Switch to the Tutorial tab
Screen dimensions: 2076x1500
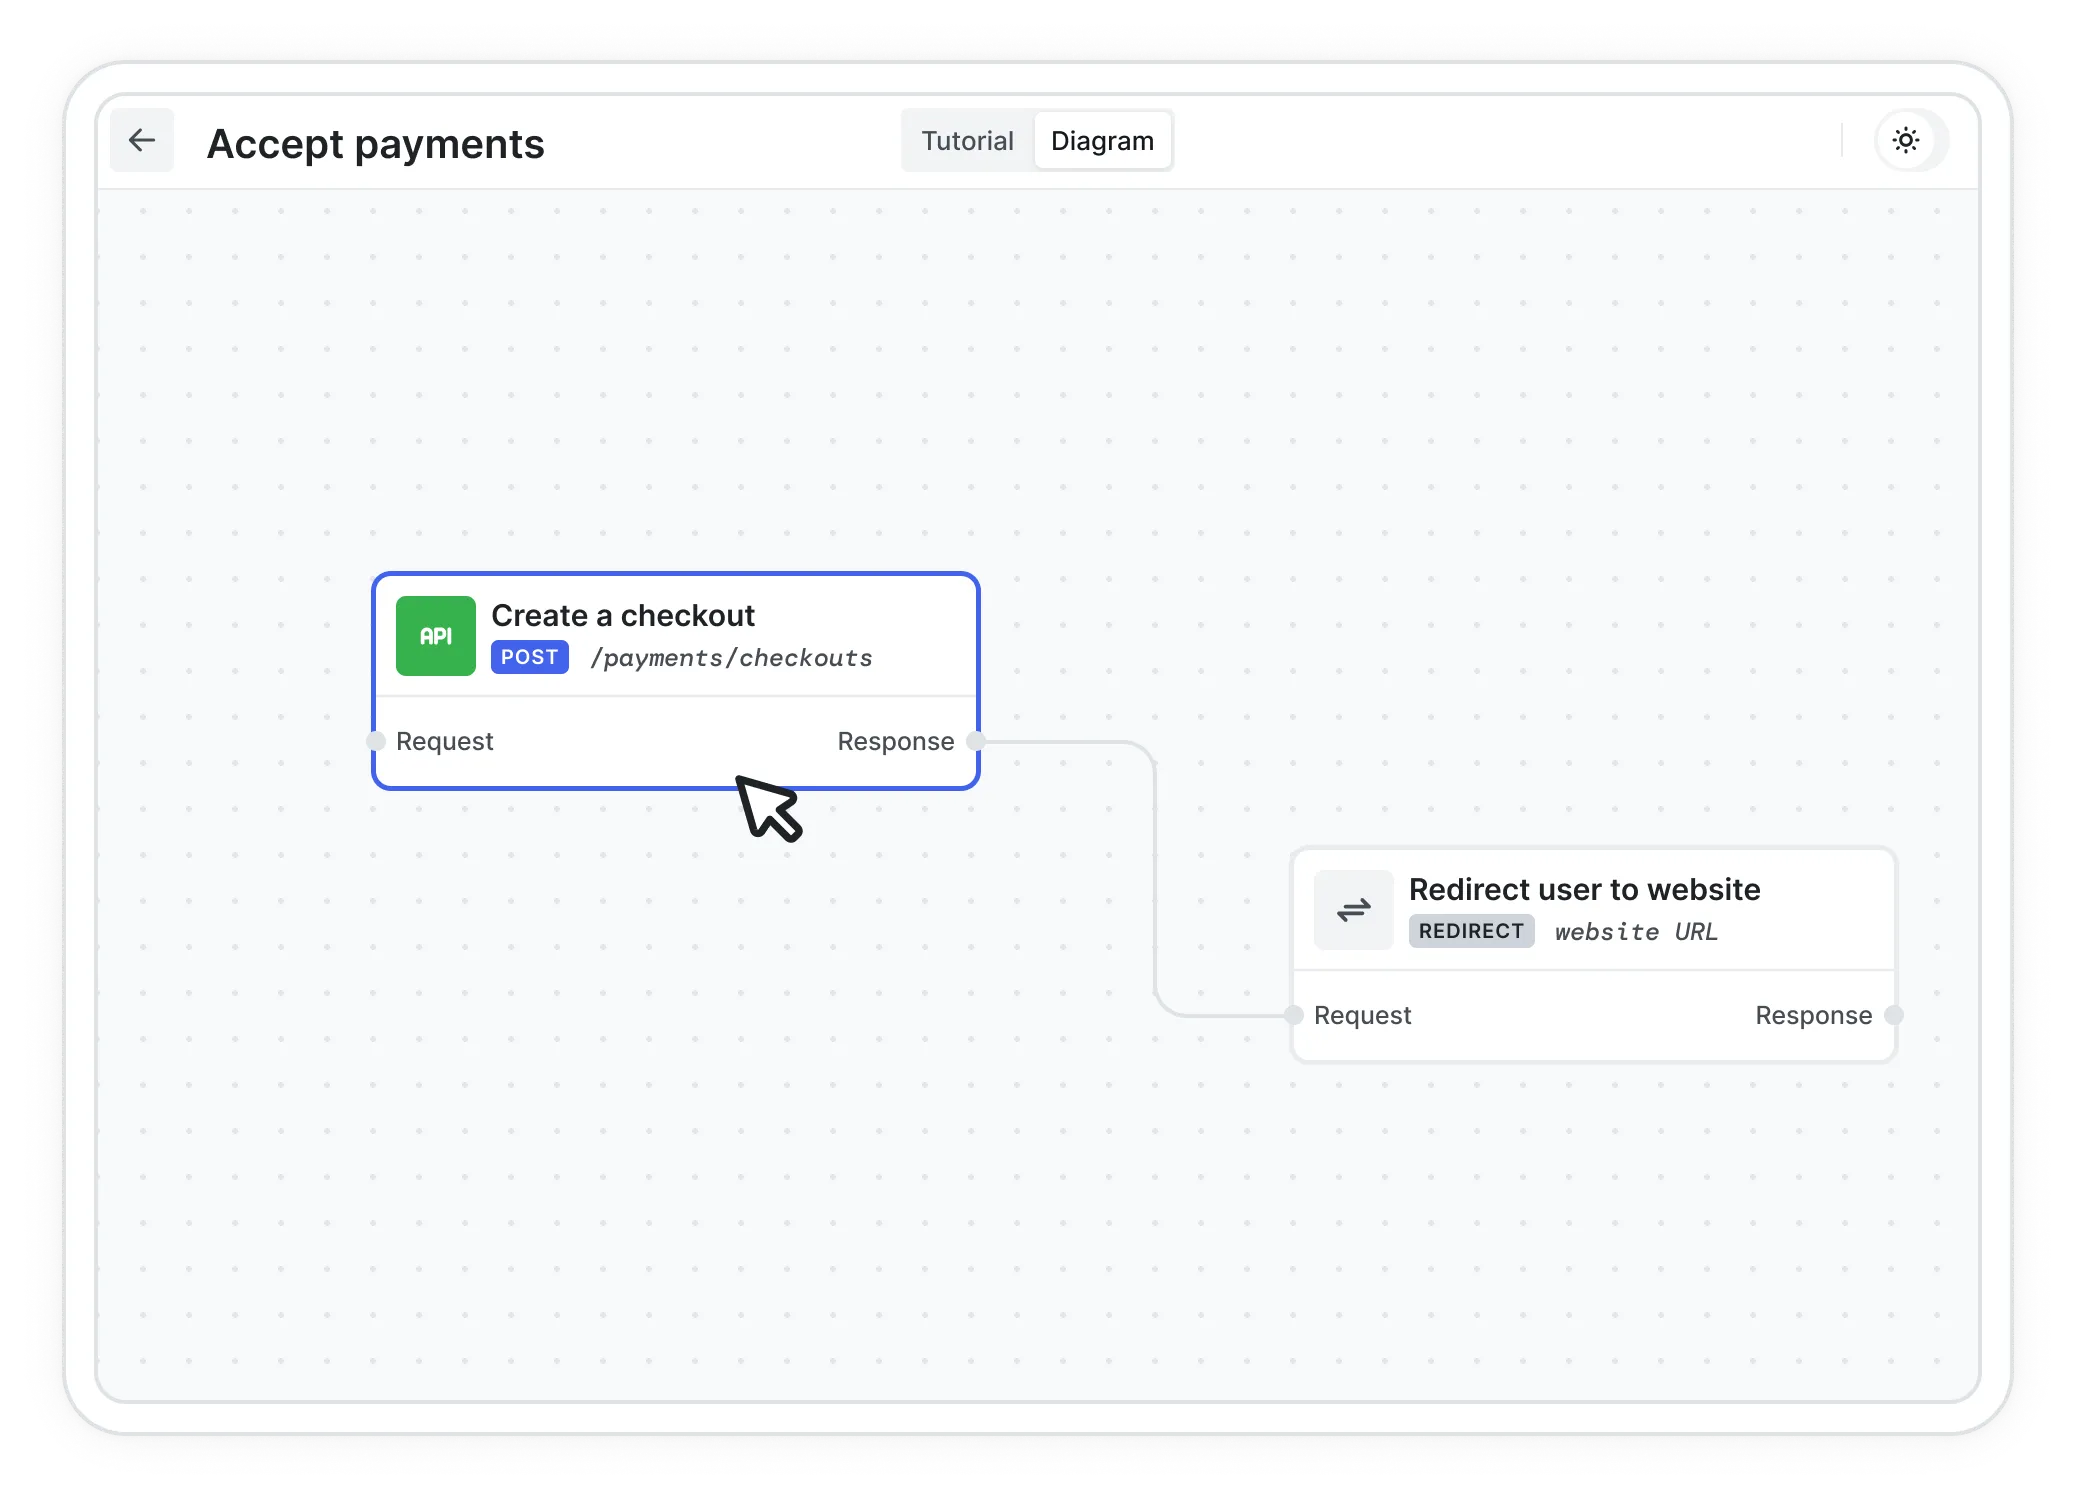point(967,141)
